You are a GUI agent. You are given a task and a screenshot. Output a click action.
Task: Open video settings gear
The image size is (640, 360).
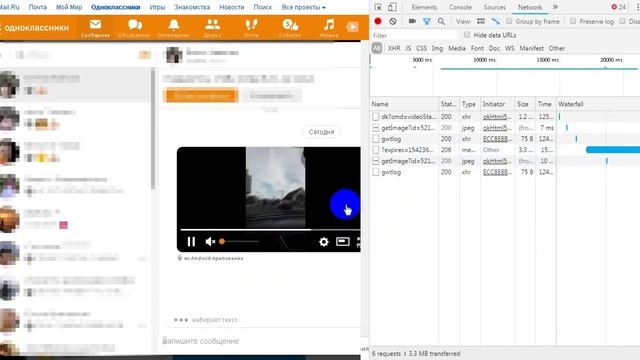[x=324, y=242]
